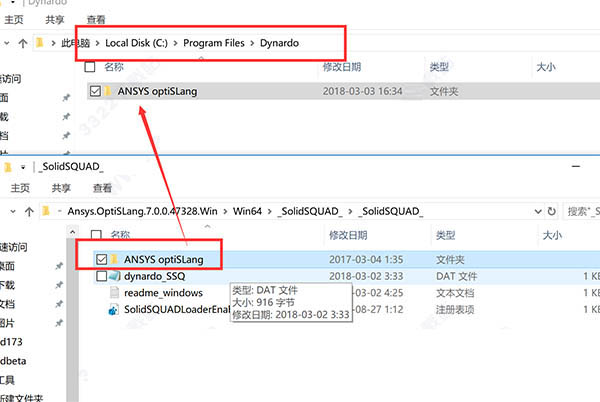Click date 2017-03-04 1:35 in _SolidSQUAD_ window
The image size is (600, 402).
tap(366, 260)
